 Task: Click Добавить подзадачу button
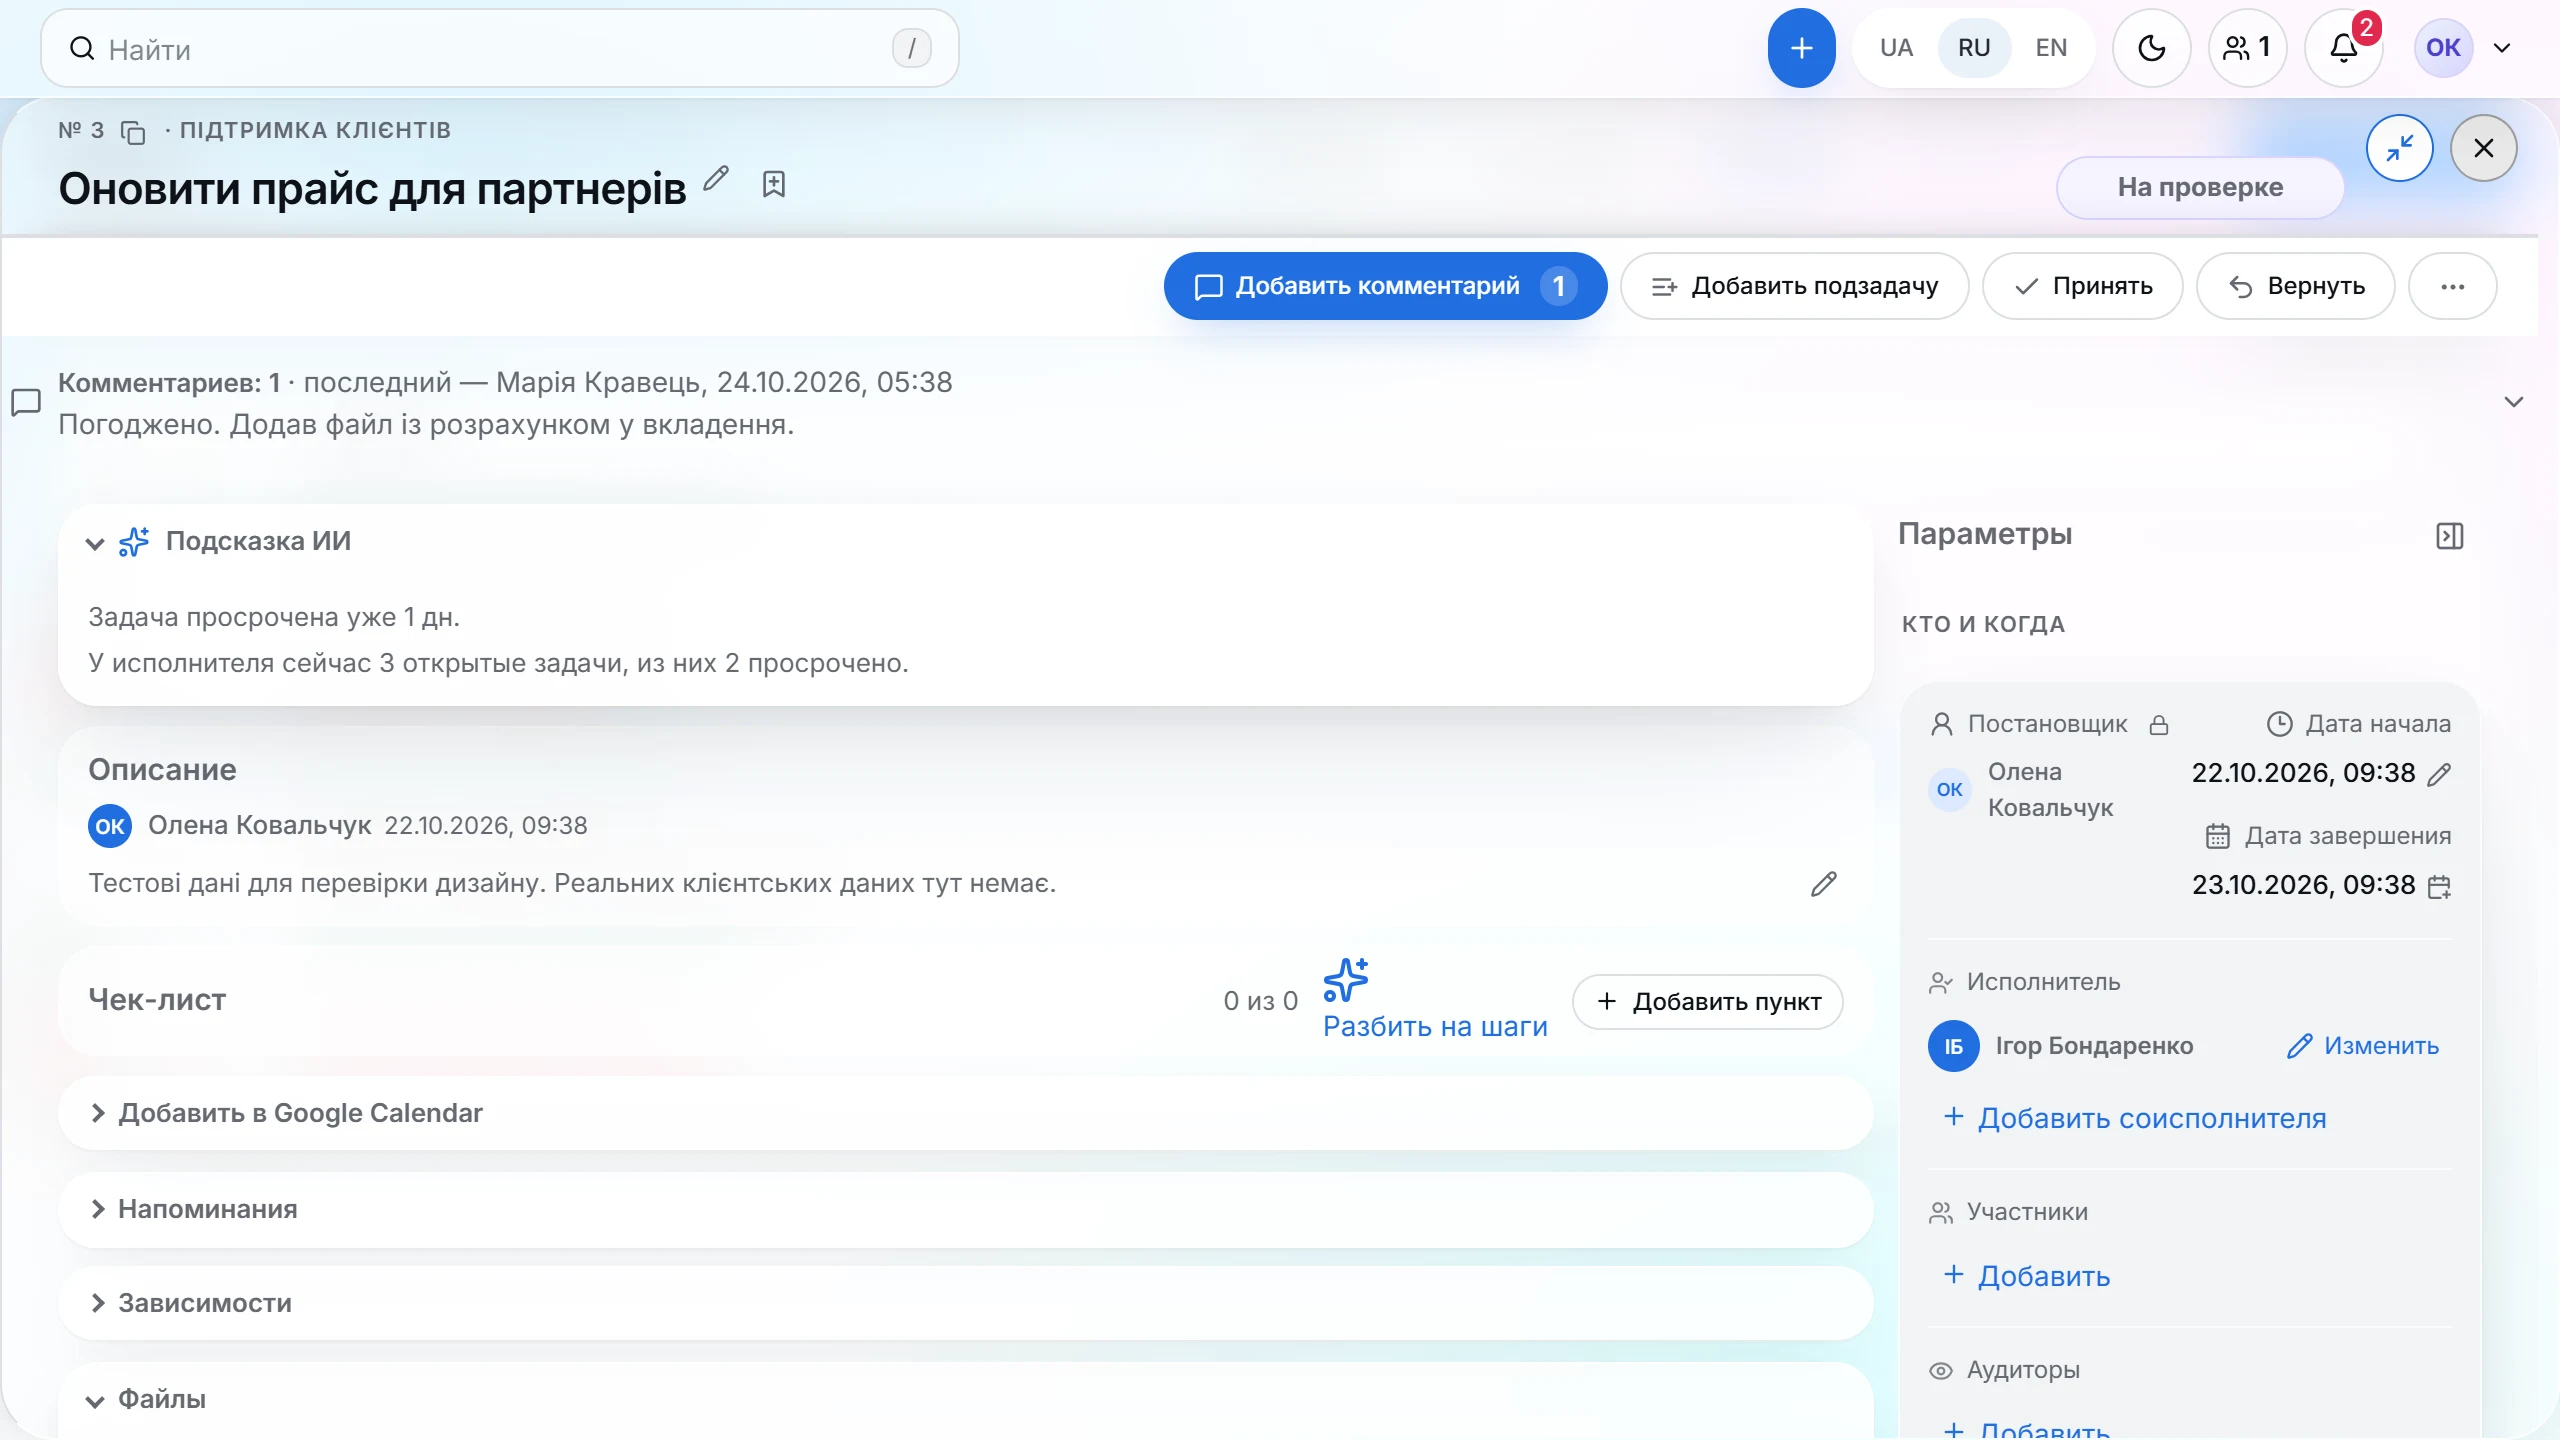[1794, 286]
